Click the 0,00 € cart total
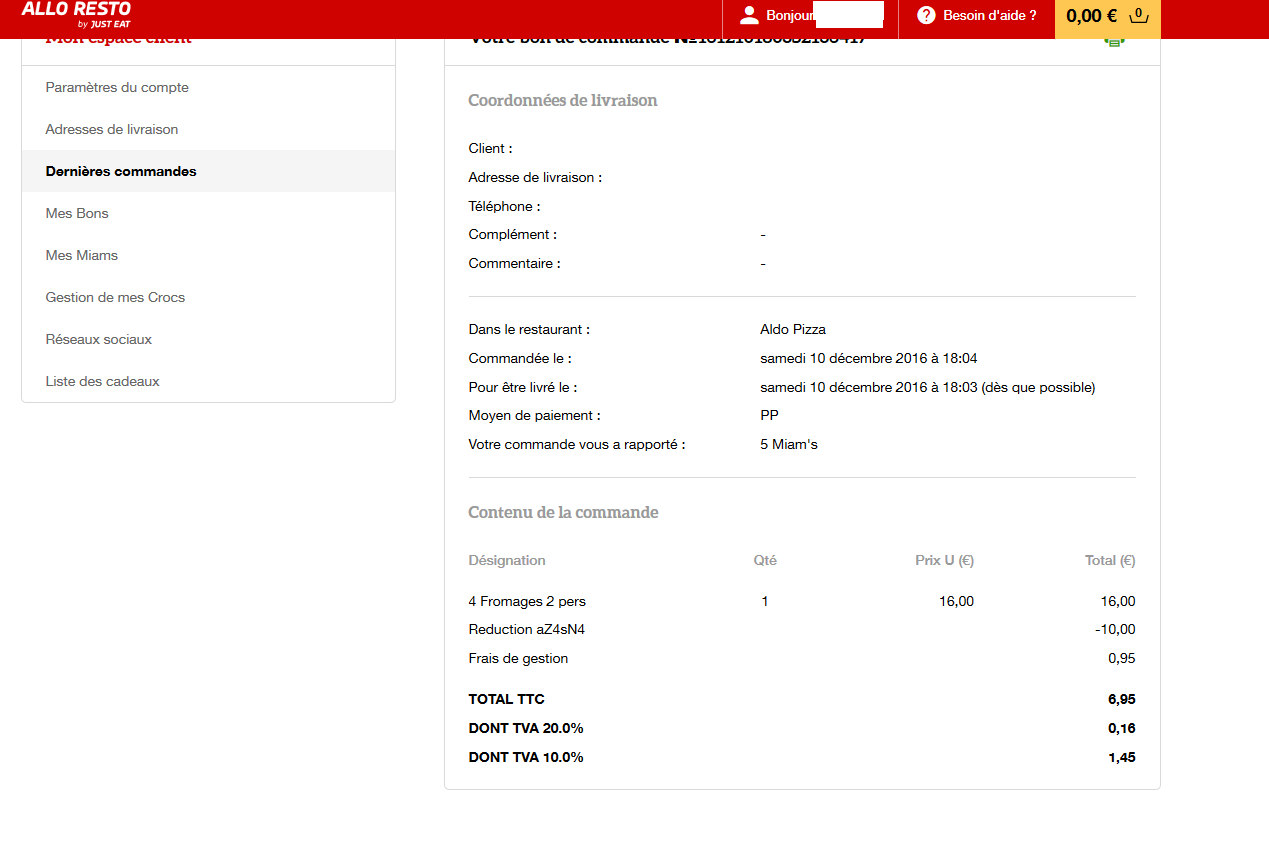The width and height of the screenshot is (1269, 852). (x=1092, y=15)
